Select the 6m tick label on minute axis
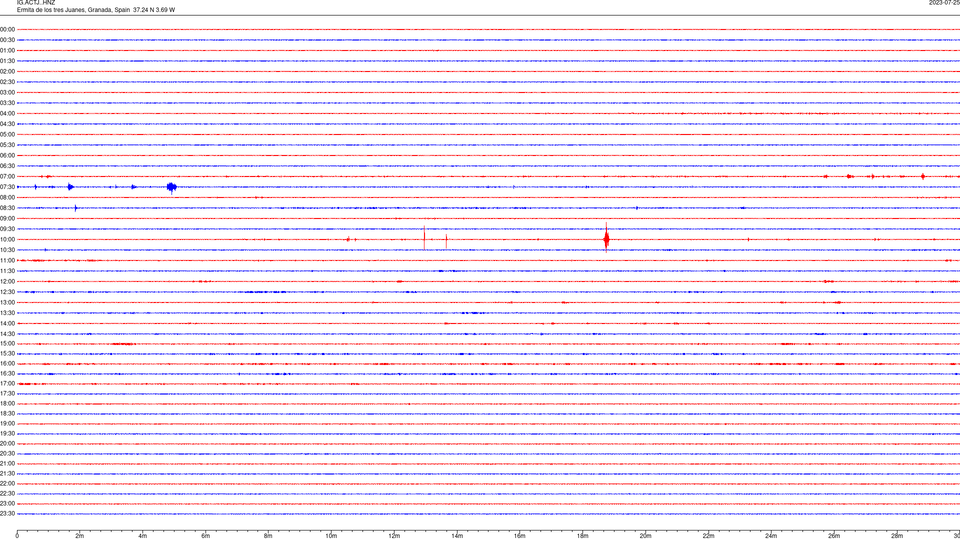The image size is (960, 540). point(206,536)
